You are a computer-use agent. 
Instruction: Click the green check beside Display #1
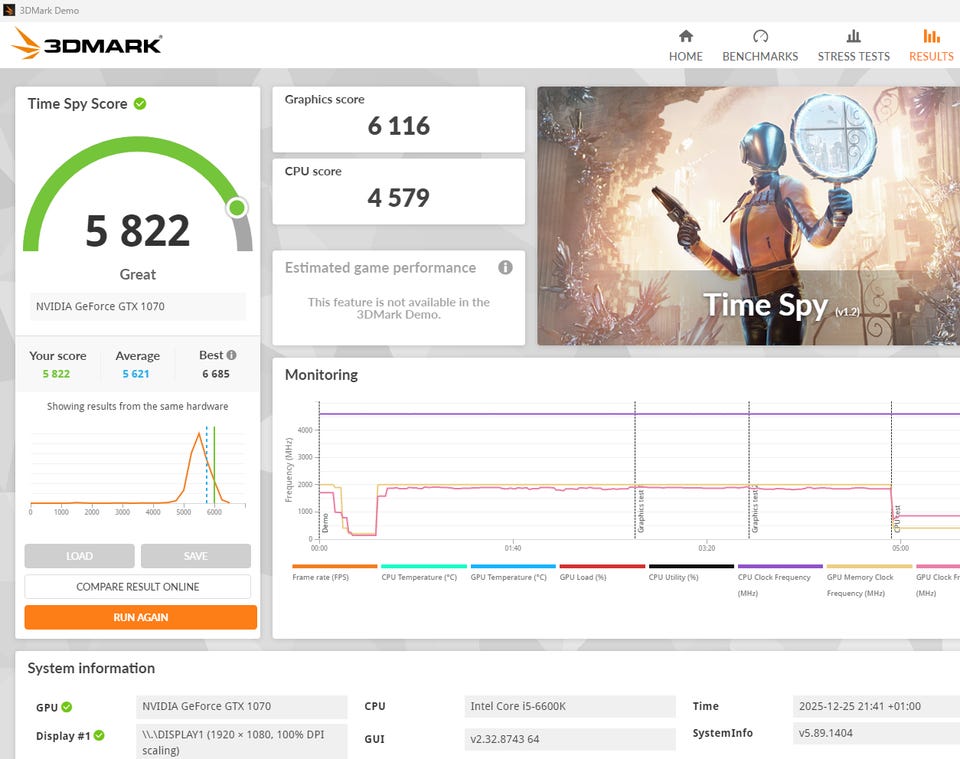[99, 735]
